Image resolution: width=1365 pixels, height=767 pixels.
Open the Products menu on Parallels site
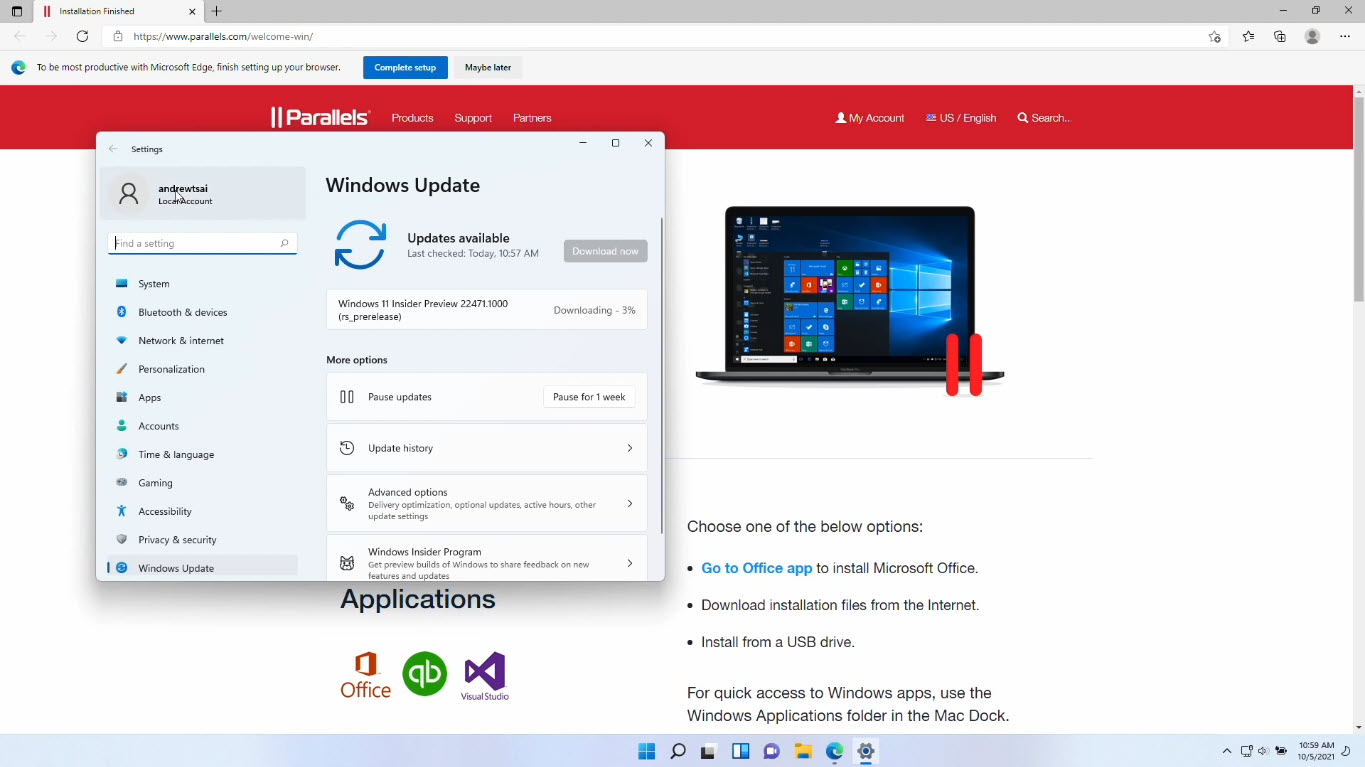pyautogui.click(x=412, y=118)
